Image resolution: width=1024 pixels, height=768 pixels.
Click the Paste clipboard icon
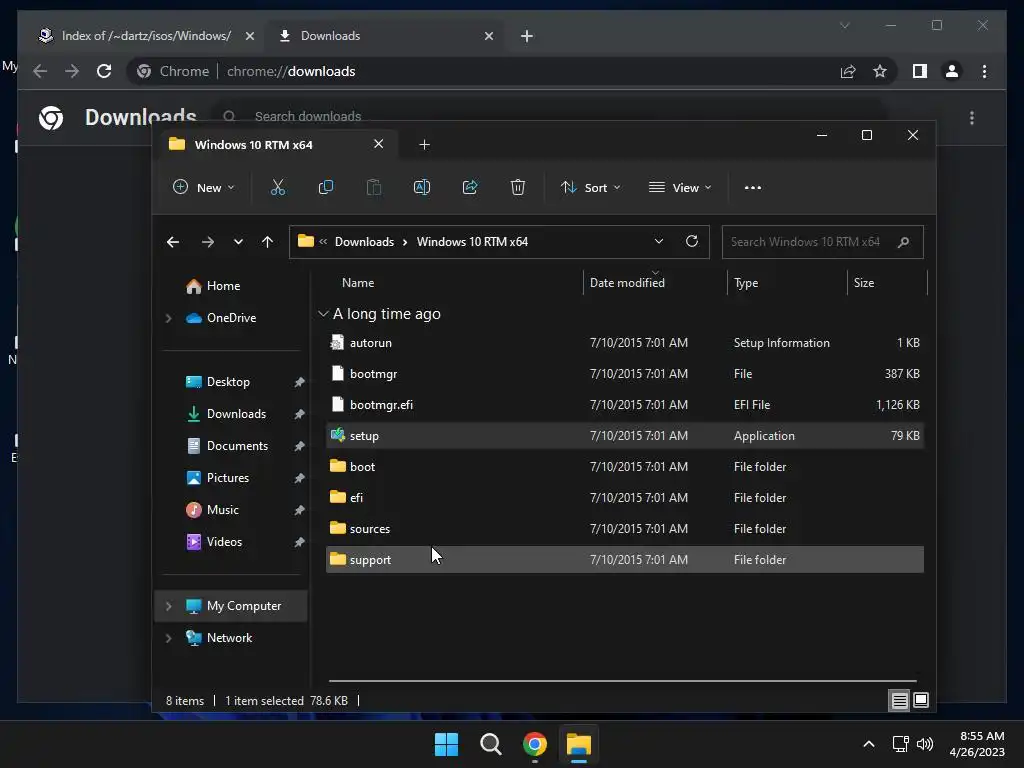(x=374, y=187)
